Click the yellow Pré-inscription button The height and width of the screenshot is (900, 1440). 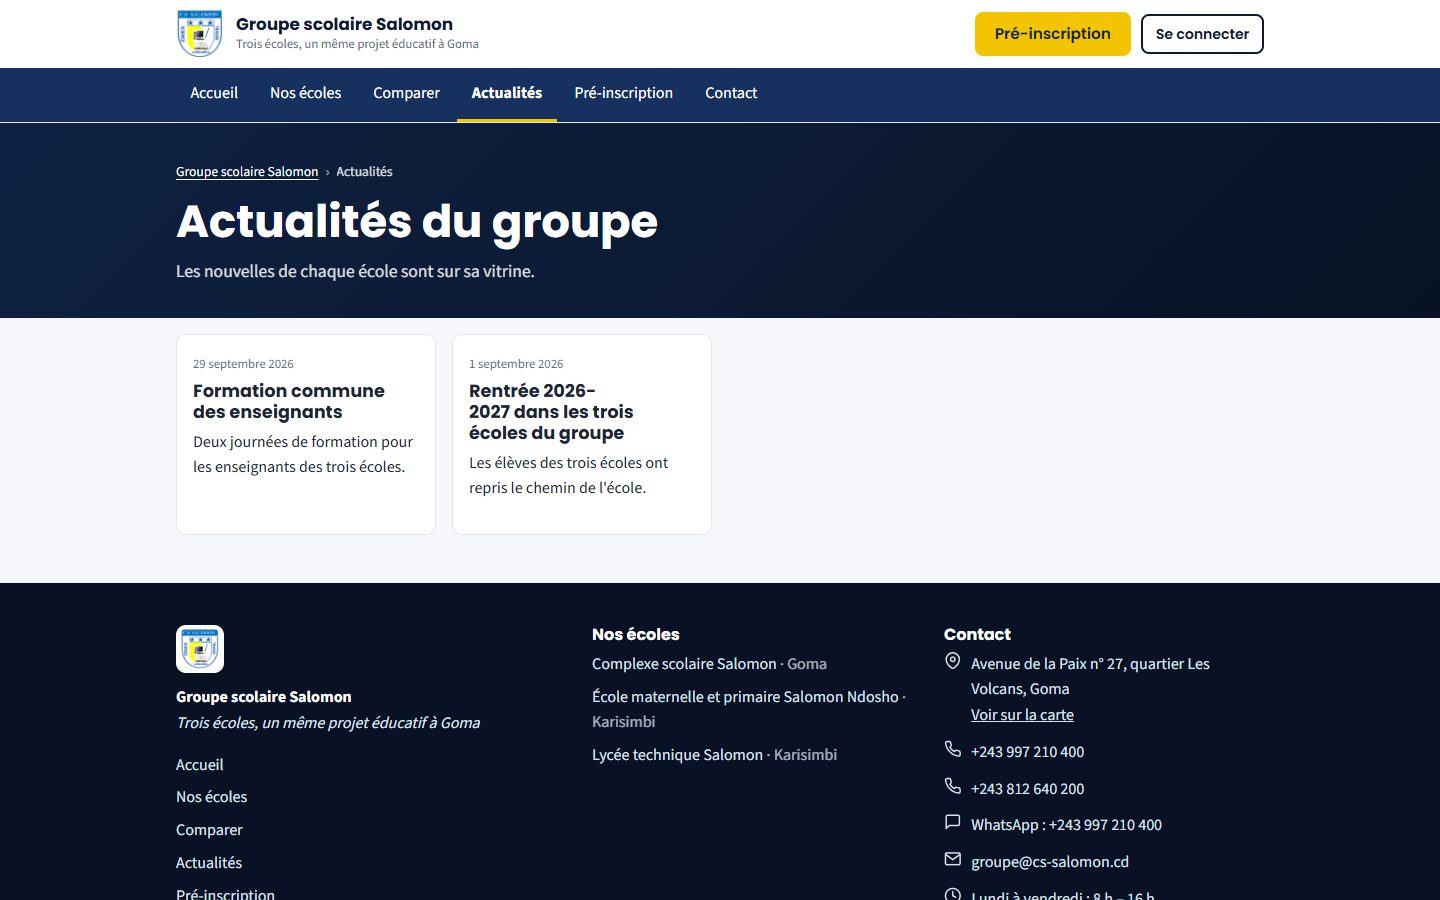click(x=1053, y=34)
